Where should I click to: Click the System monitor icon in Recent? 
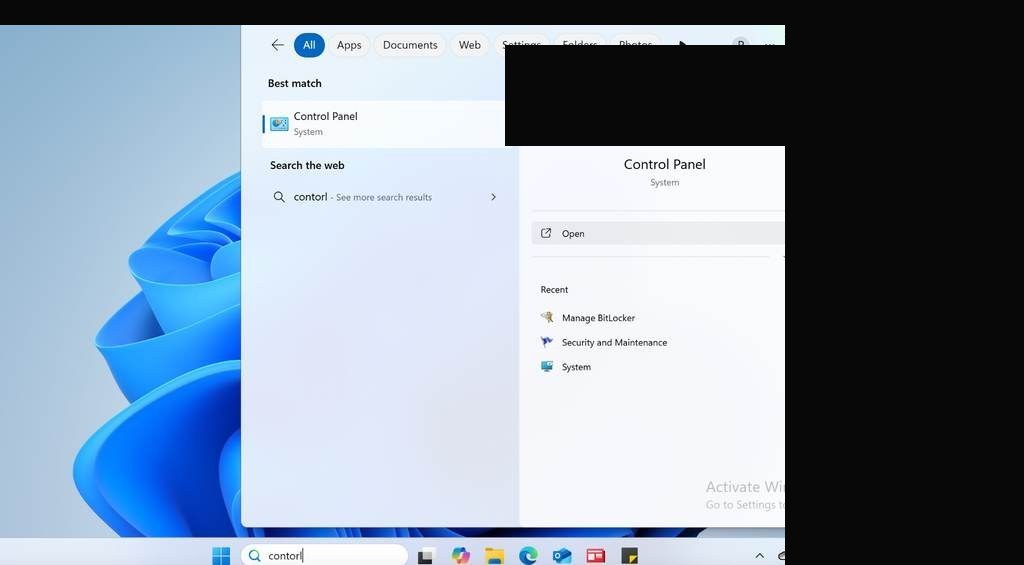pos(547,366)
